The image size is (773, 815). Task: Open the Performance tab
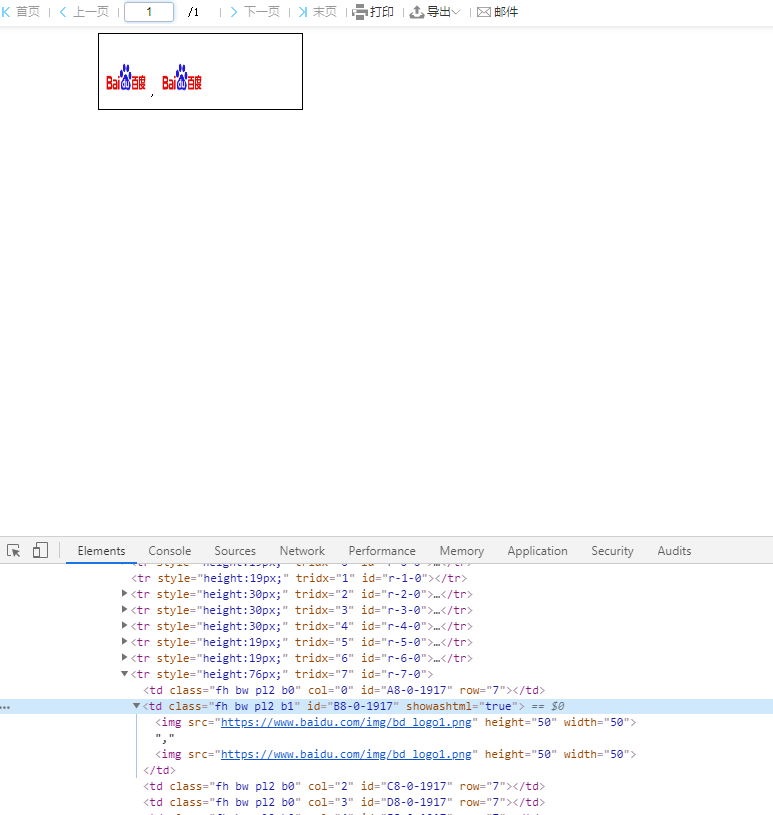(382, 551)
